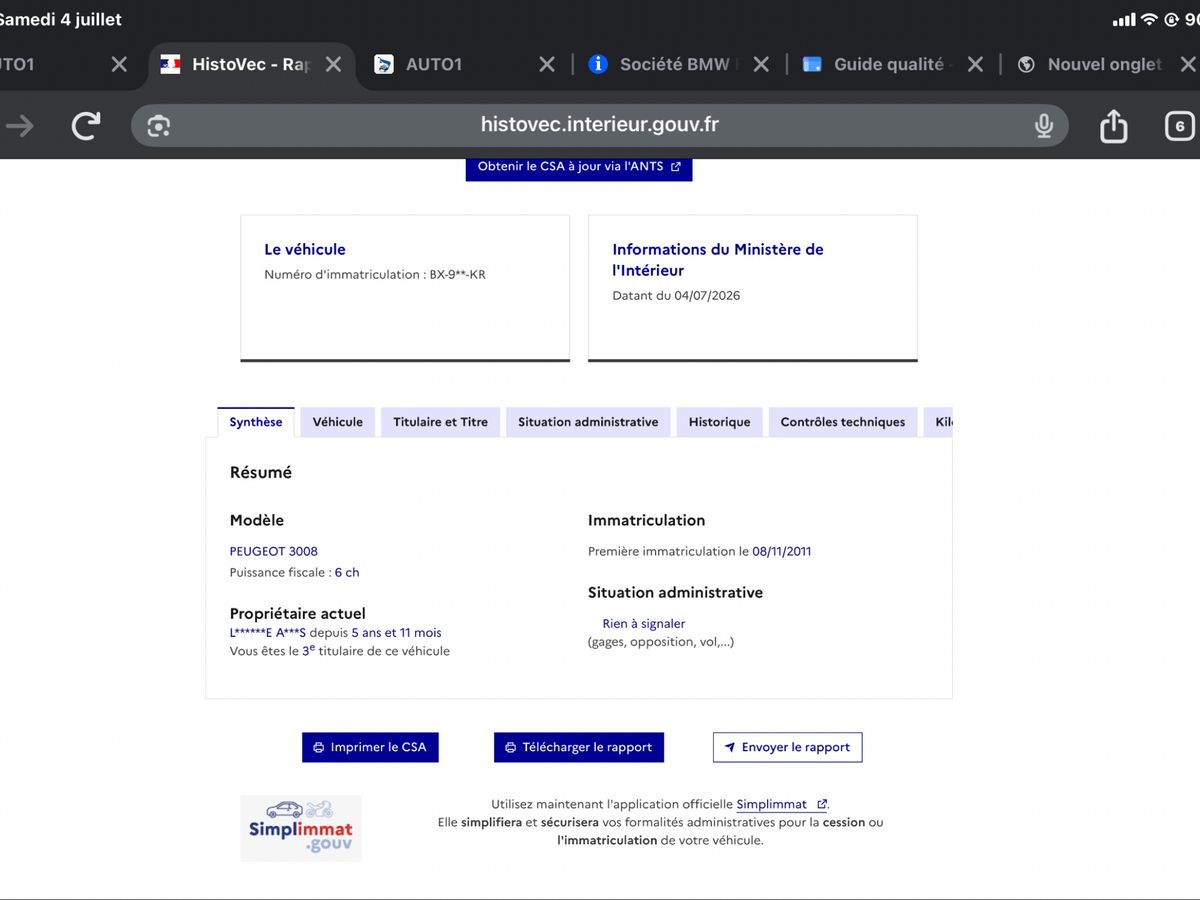Open the Historique tab
This screenshot has height=900, width=1200.
(x=720, y=422)
